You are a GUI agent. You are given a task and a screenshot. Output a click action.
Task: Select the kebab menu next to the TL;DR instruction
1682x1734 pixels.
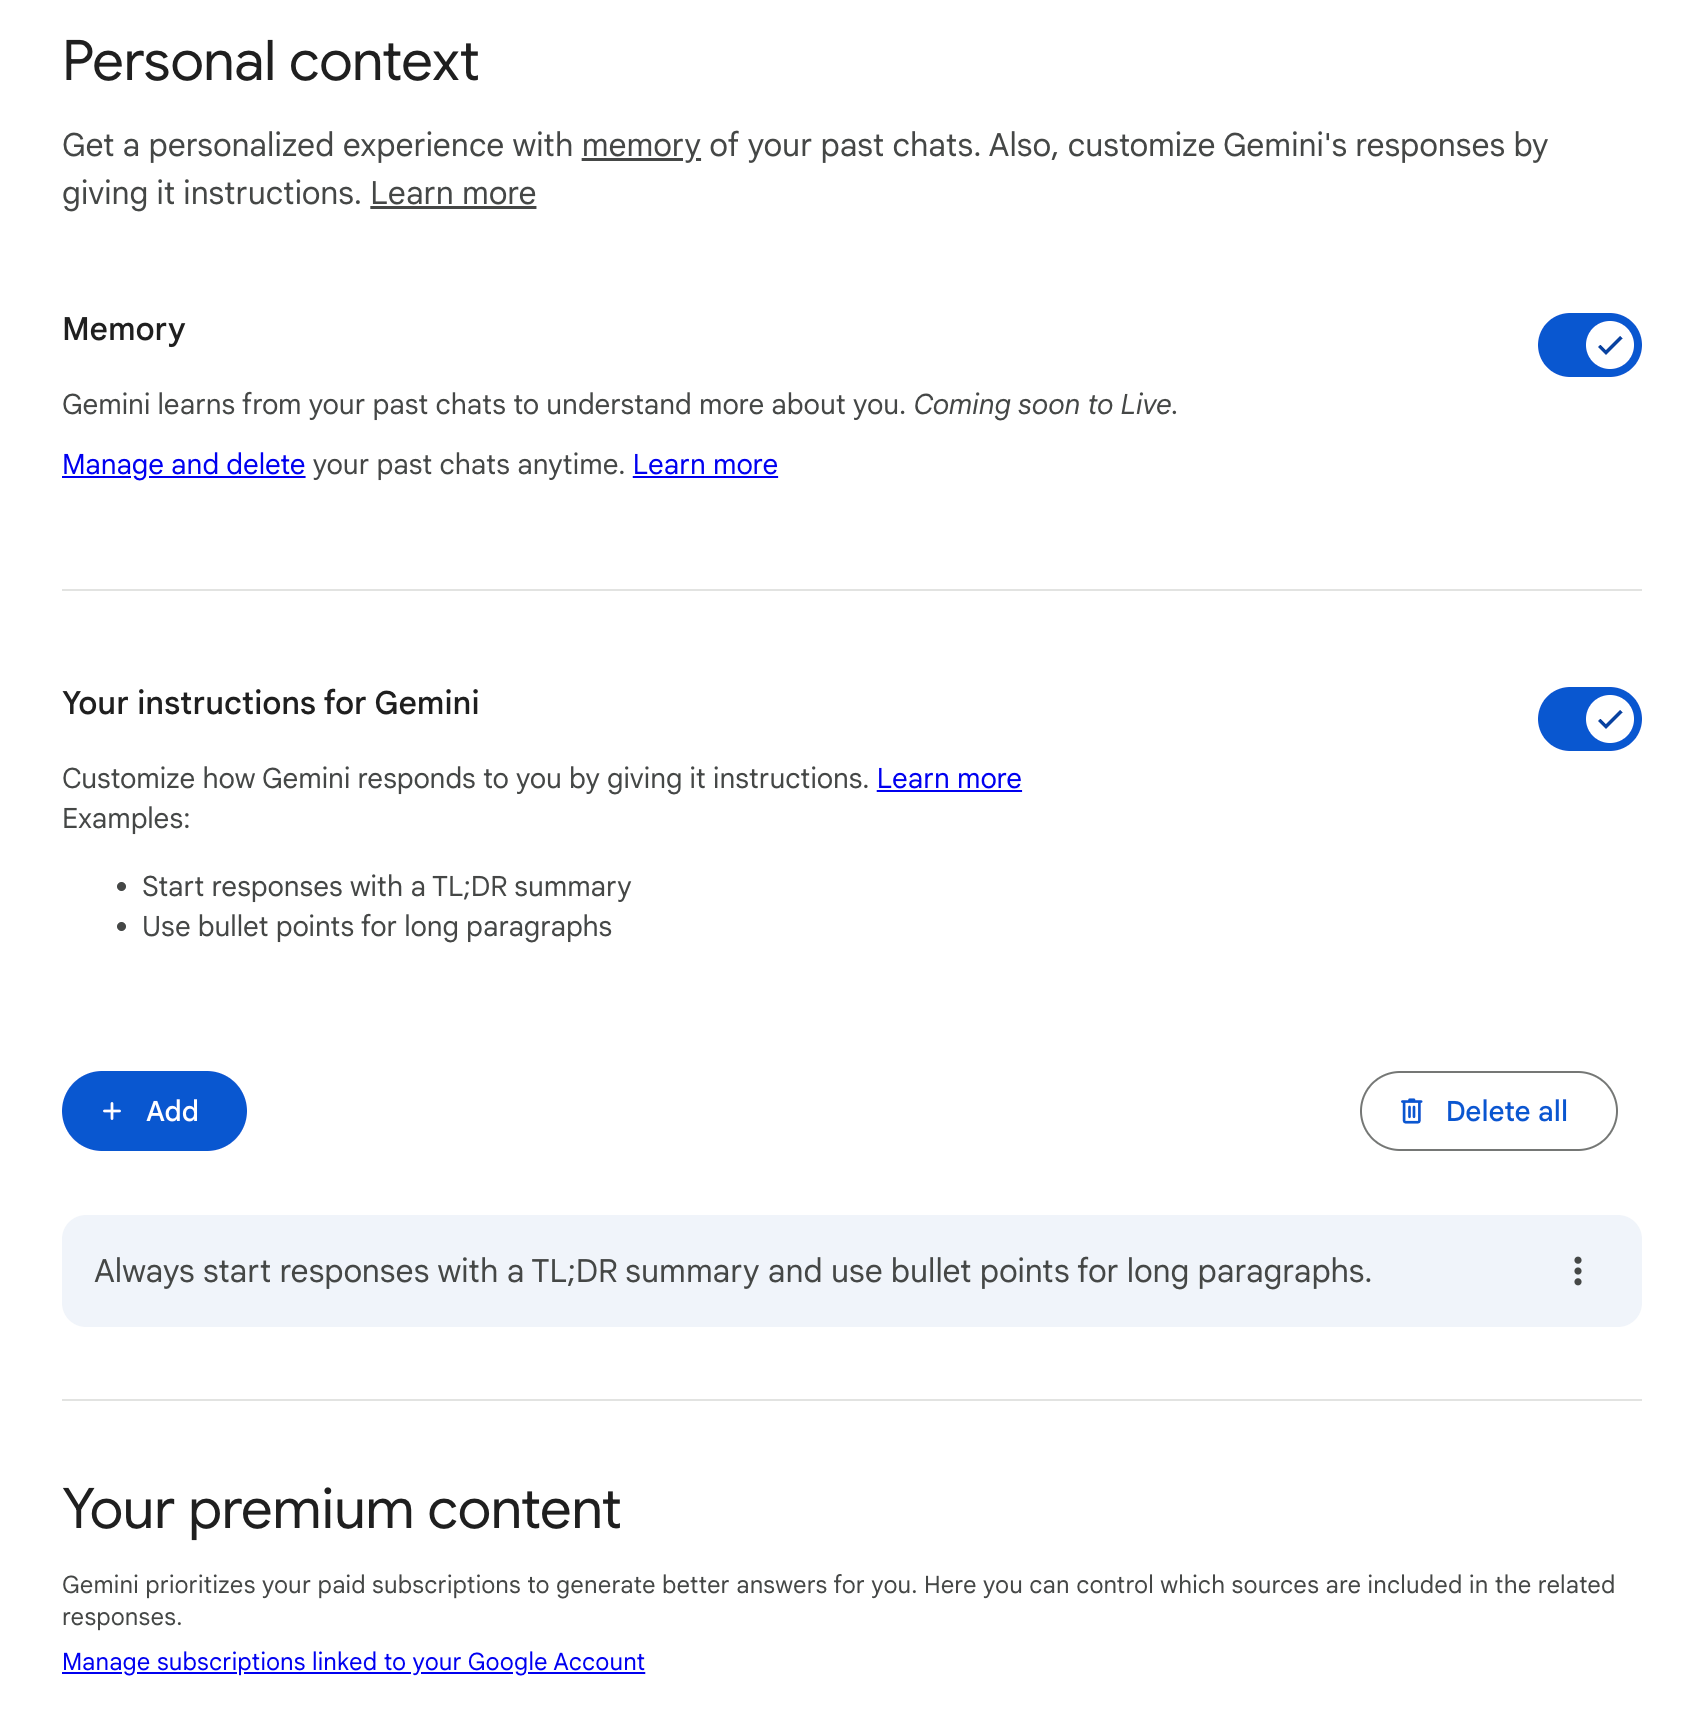1577,1271
